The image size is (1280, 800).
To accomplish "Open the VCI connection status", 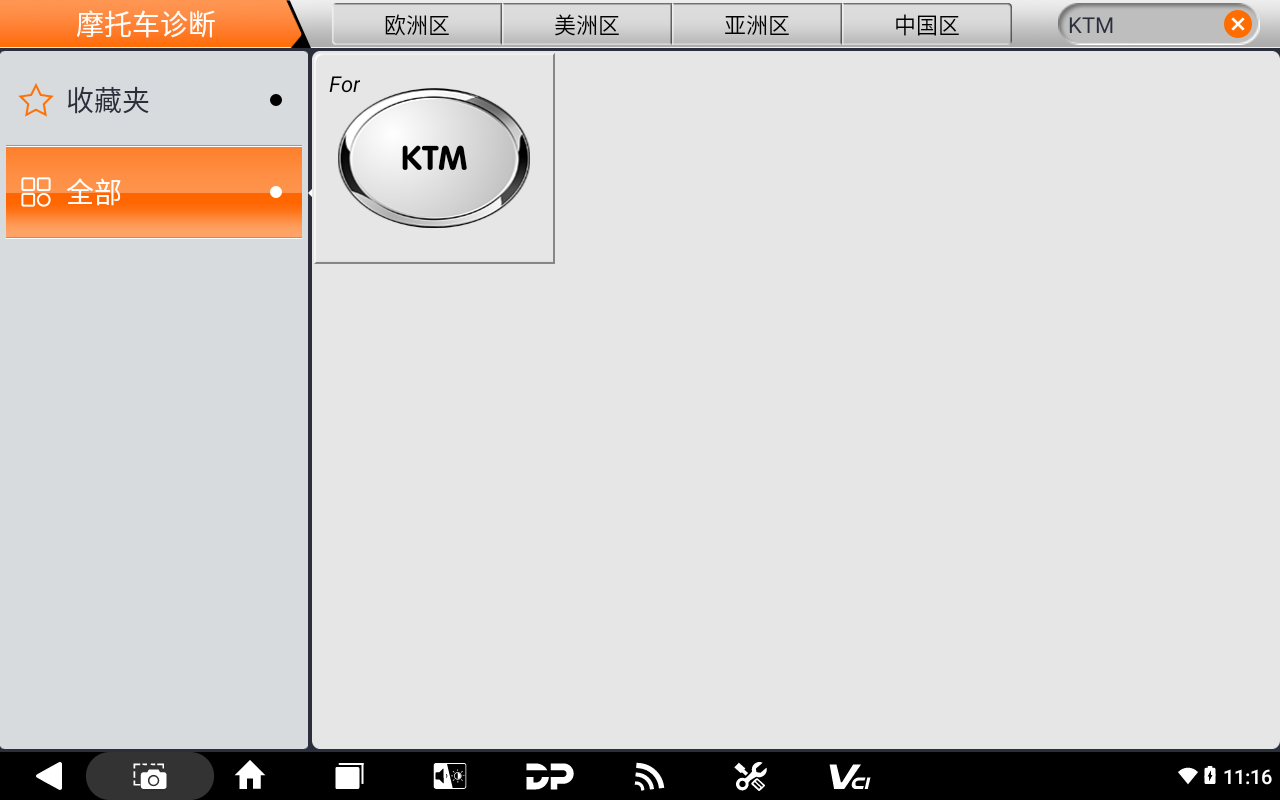I will (x=850, y=776).
